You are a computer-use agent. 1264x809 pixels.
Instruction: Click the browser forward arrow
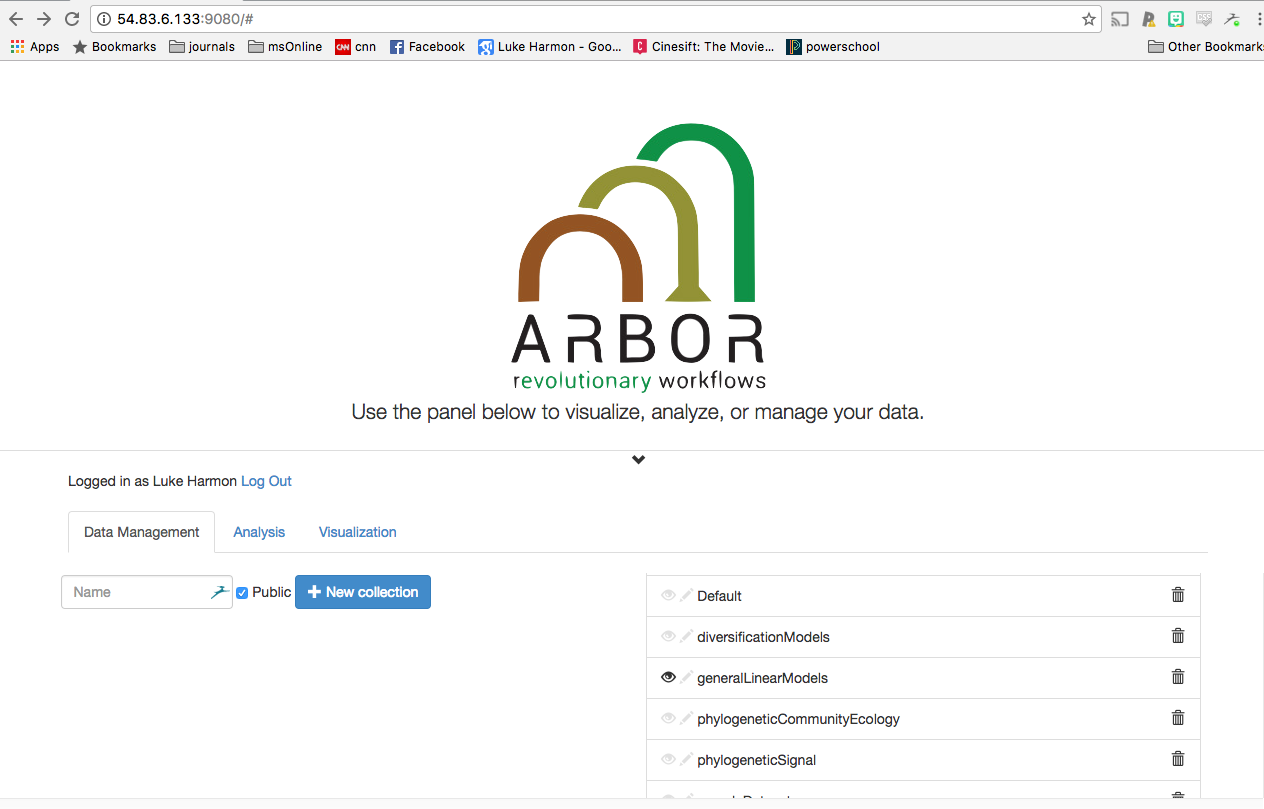click(x=44, y=19)
